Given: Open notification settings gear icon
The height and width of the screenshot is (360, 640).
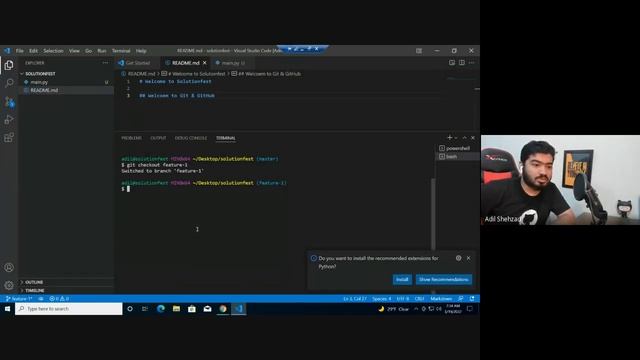Looking at the screenshot, I should point(458,258).
